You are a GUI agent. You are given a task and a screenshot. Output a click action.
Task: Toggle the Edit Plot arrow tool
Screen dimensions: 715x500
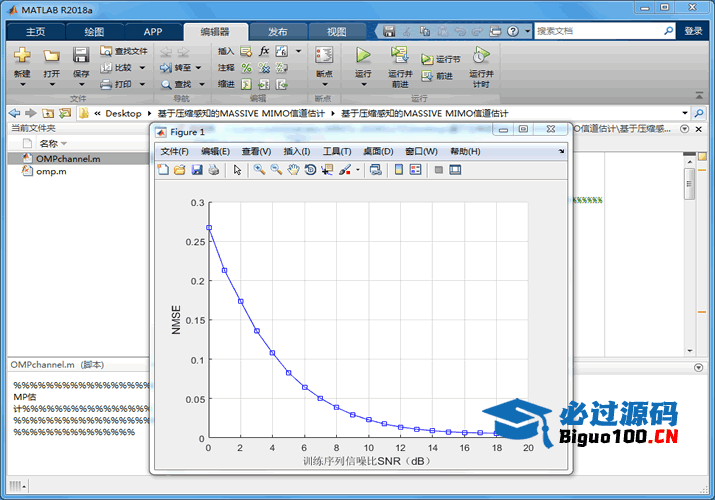pos(238,170)
